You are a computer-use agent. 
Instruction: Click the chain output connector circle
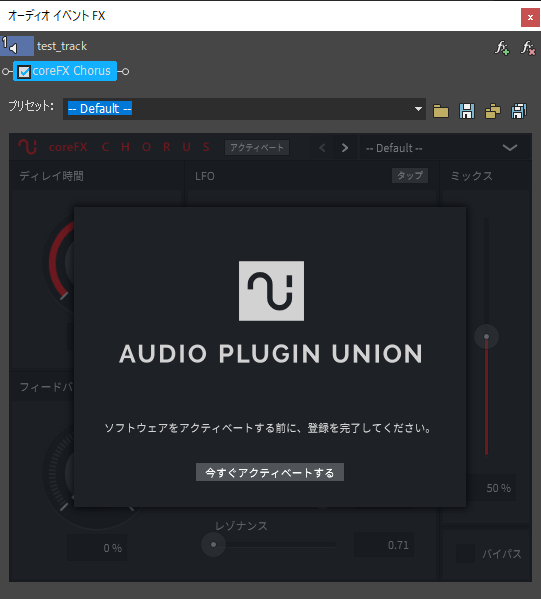pos(125,71)
